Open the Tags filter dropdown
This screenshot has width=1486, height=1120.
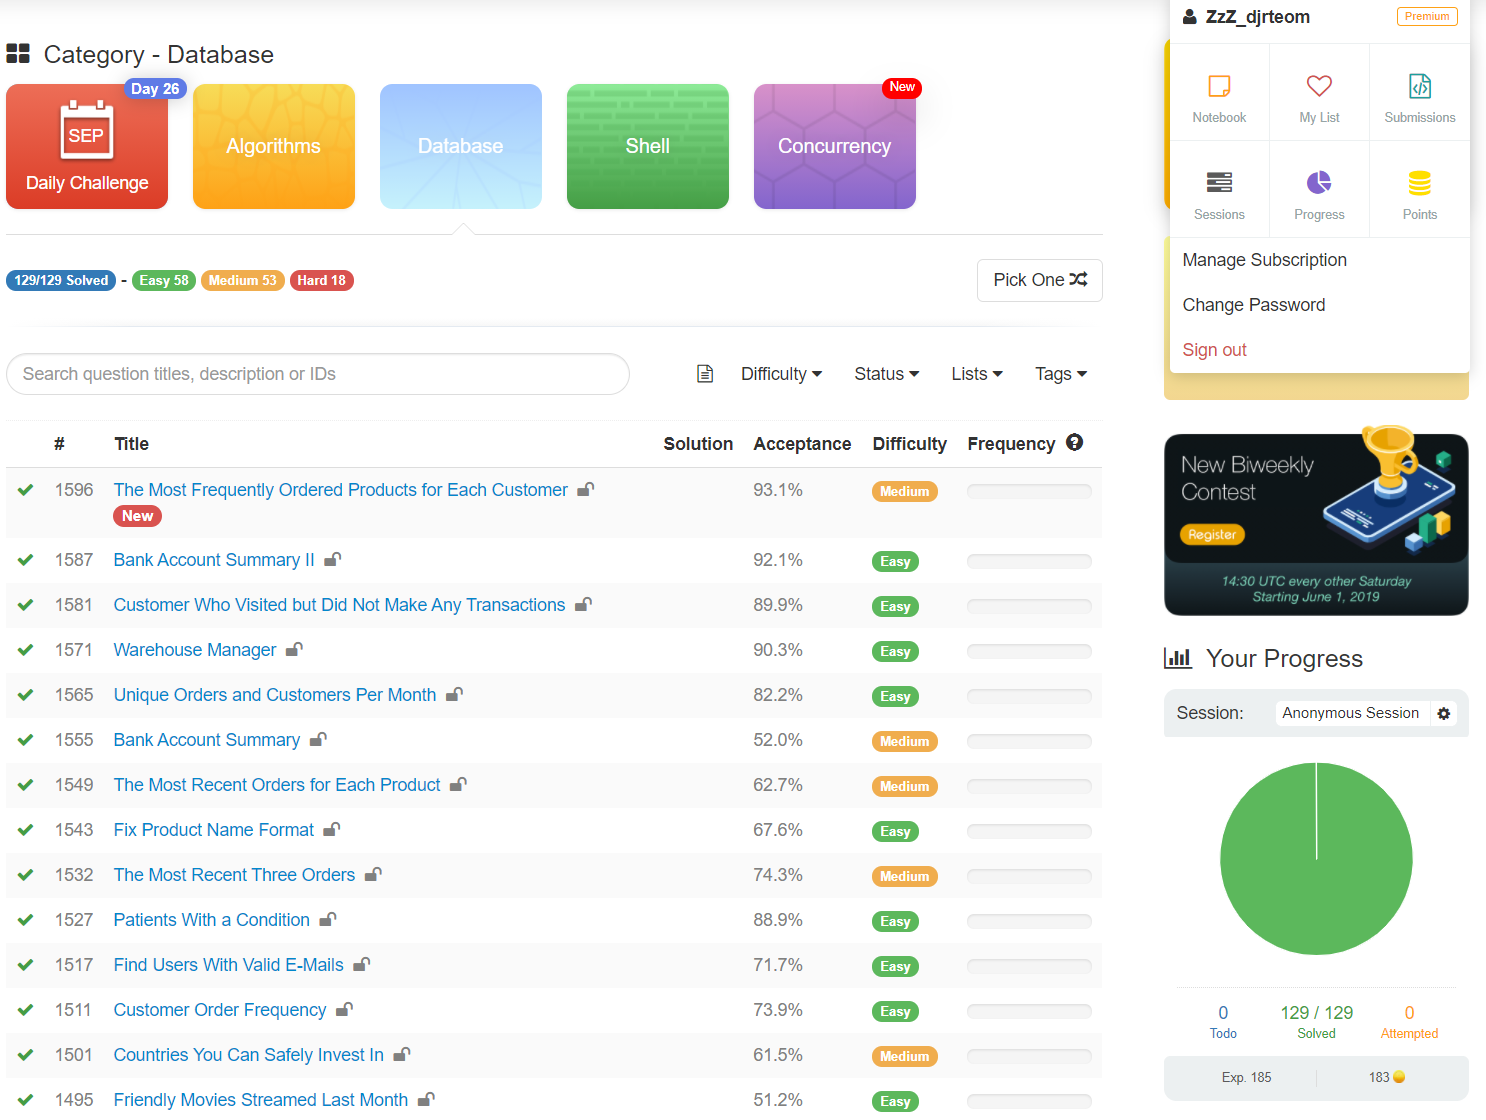pyautogui.click(x=1061, y=374)
